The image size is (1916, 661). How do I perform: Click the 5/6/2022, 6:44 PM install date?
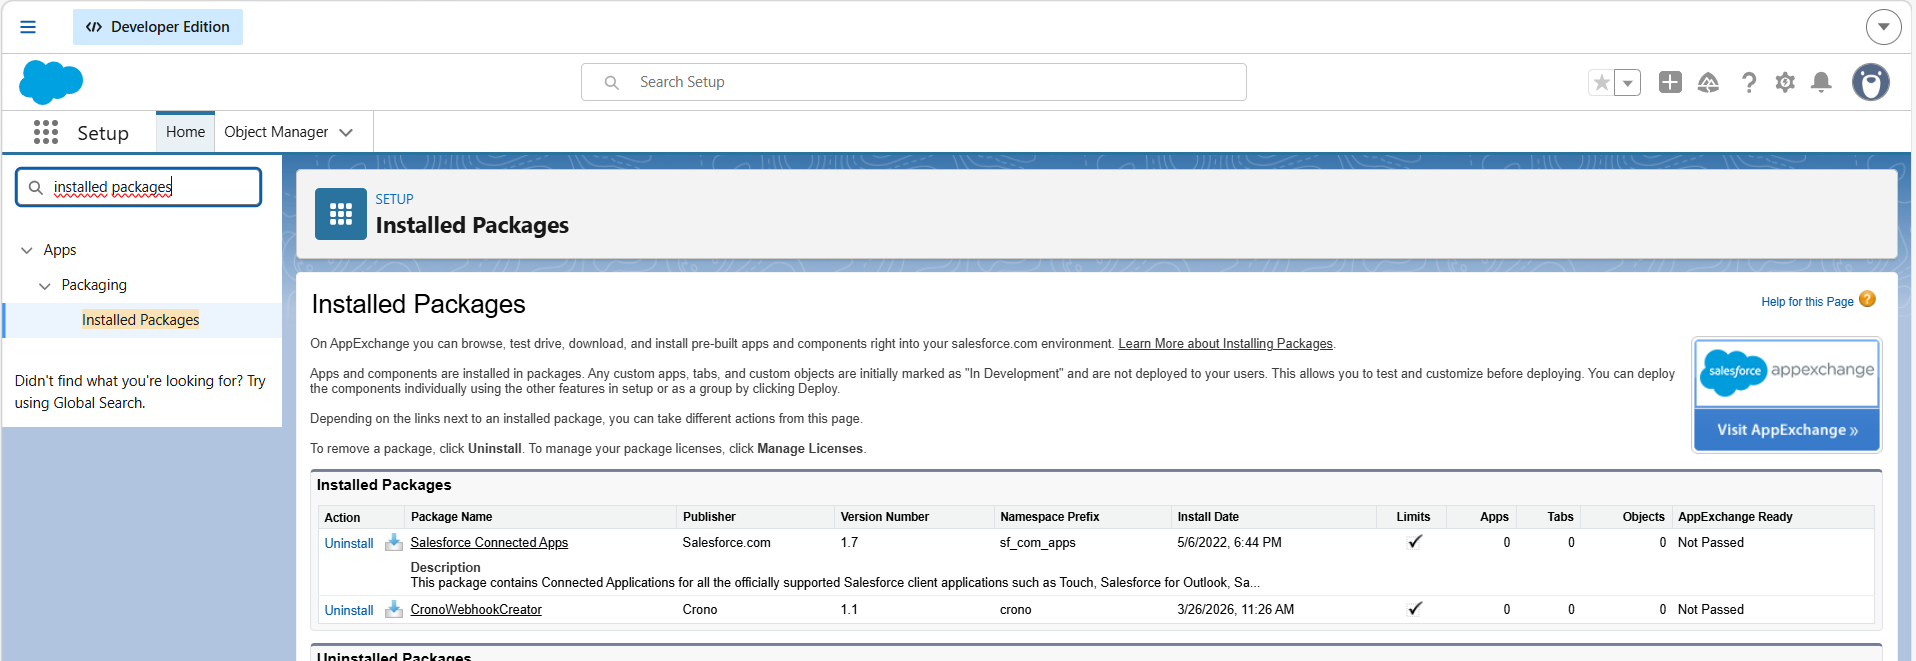(1229, 543)
